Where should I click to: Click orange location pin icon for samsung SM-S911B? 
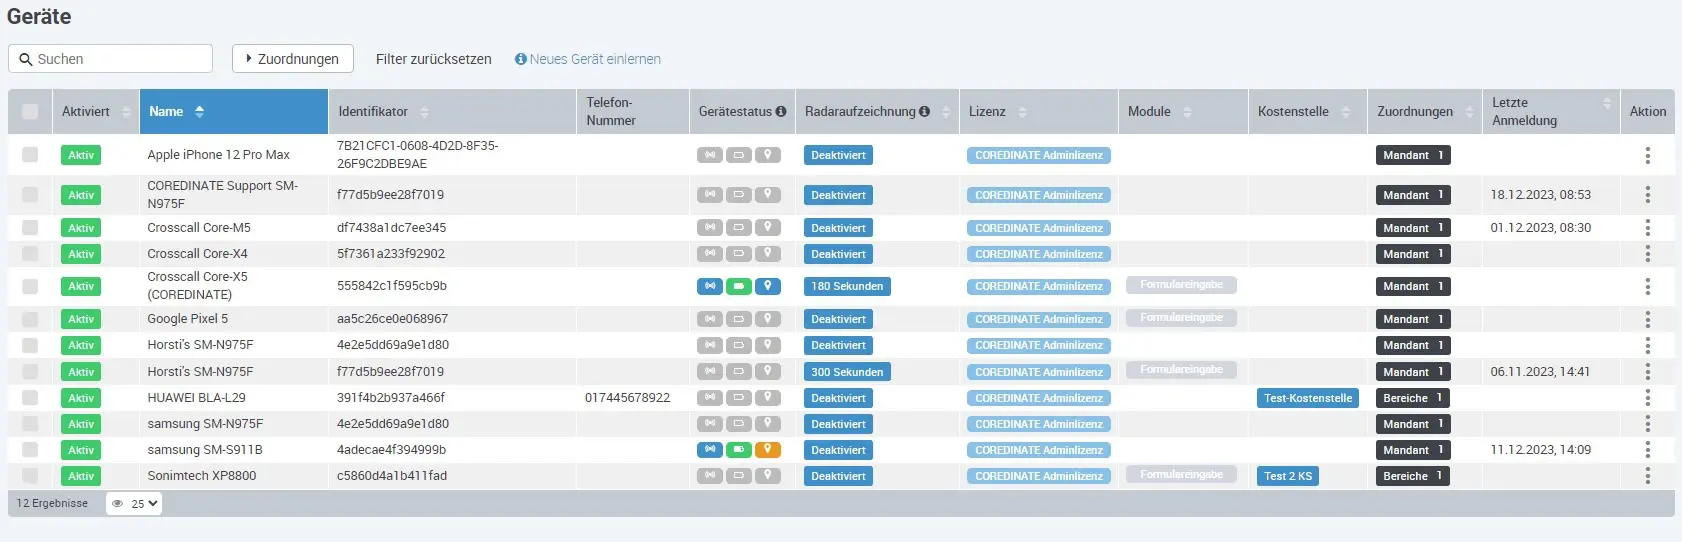tap(768, 450)
